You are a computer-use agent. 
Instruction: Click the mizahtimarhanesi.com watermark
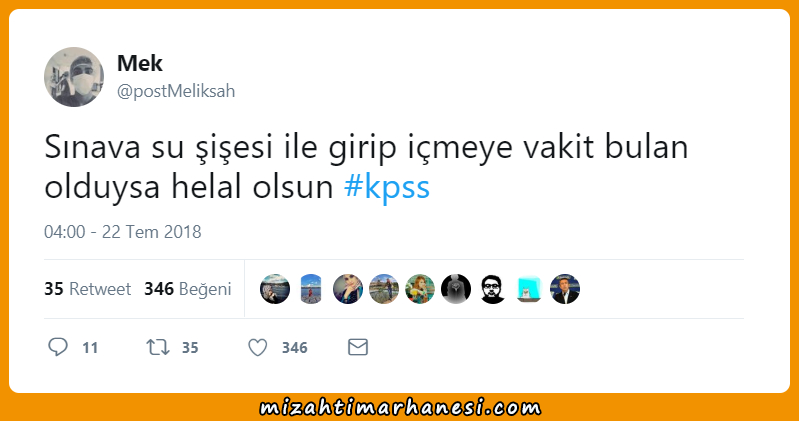pos(400,408)
